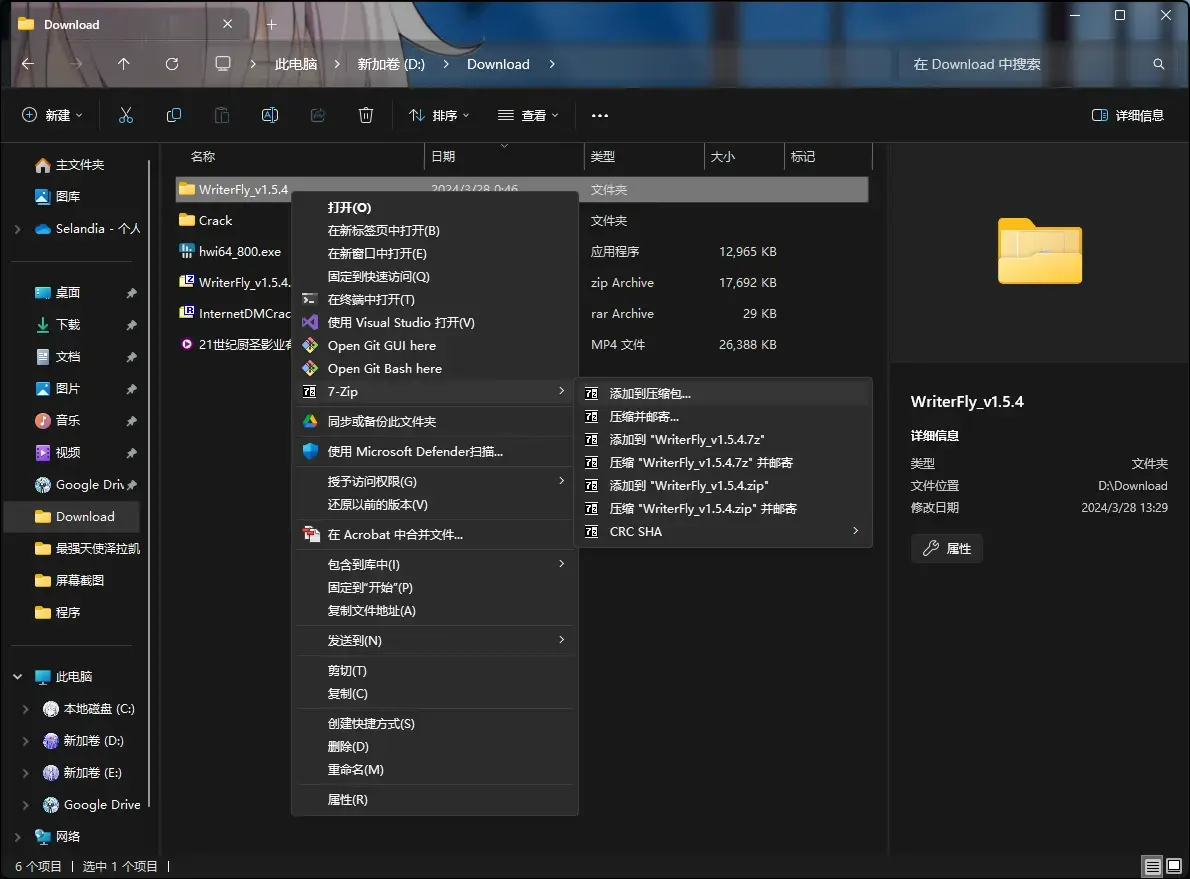The image size is (1190, 879).
Task: Switch to the large thumbnails view in status bar
Action: (x=1174, y=866)
